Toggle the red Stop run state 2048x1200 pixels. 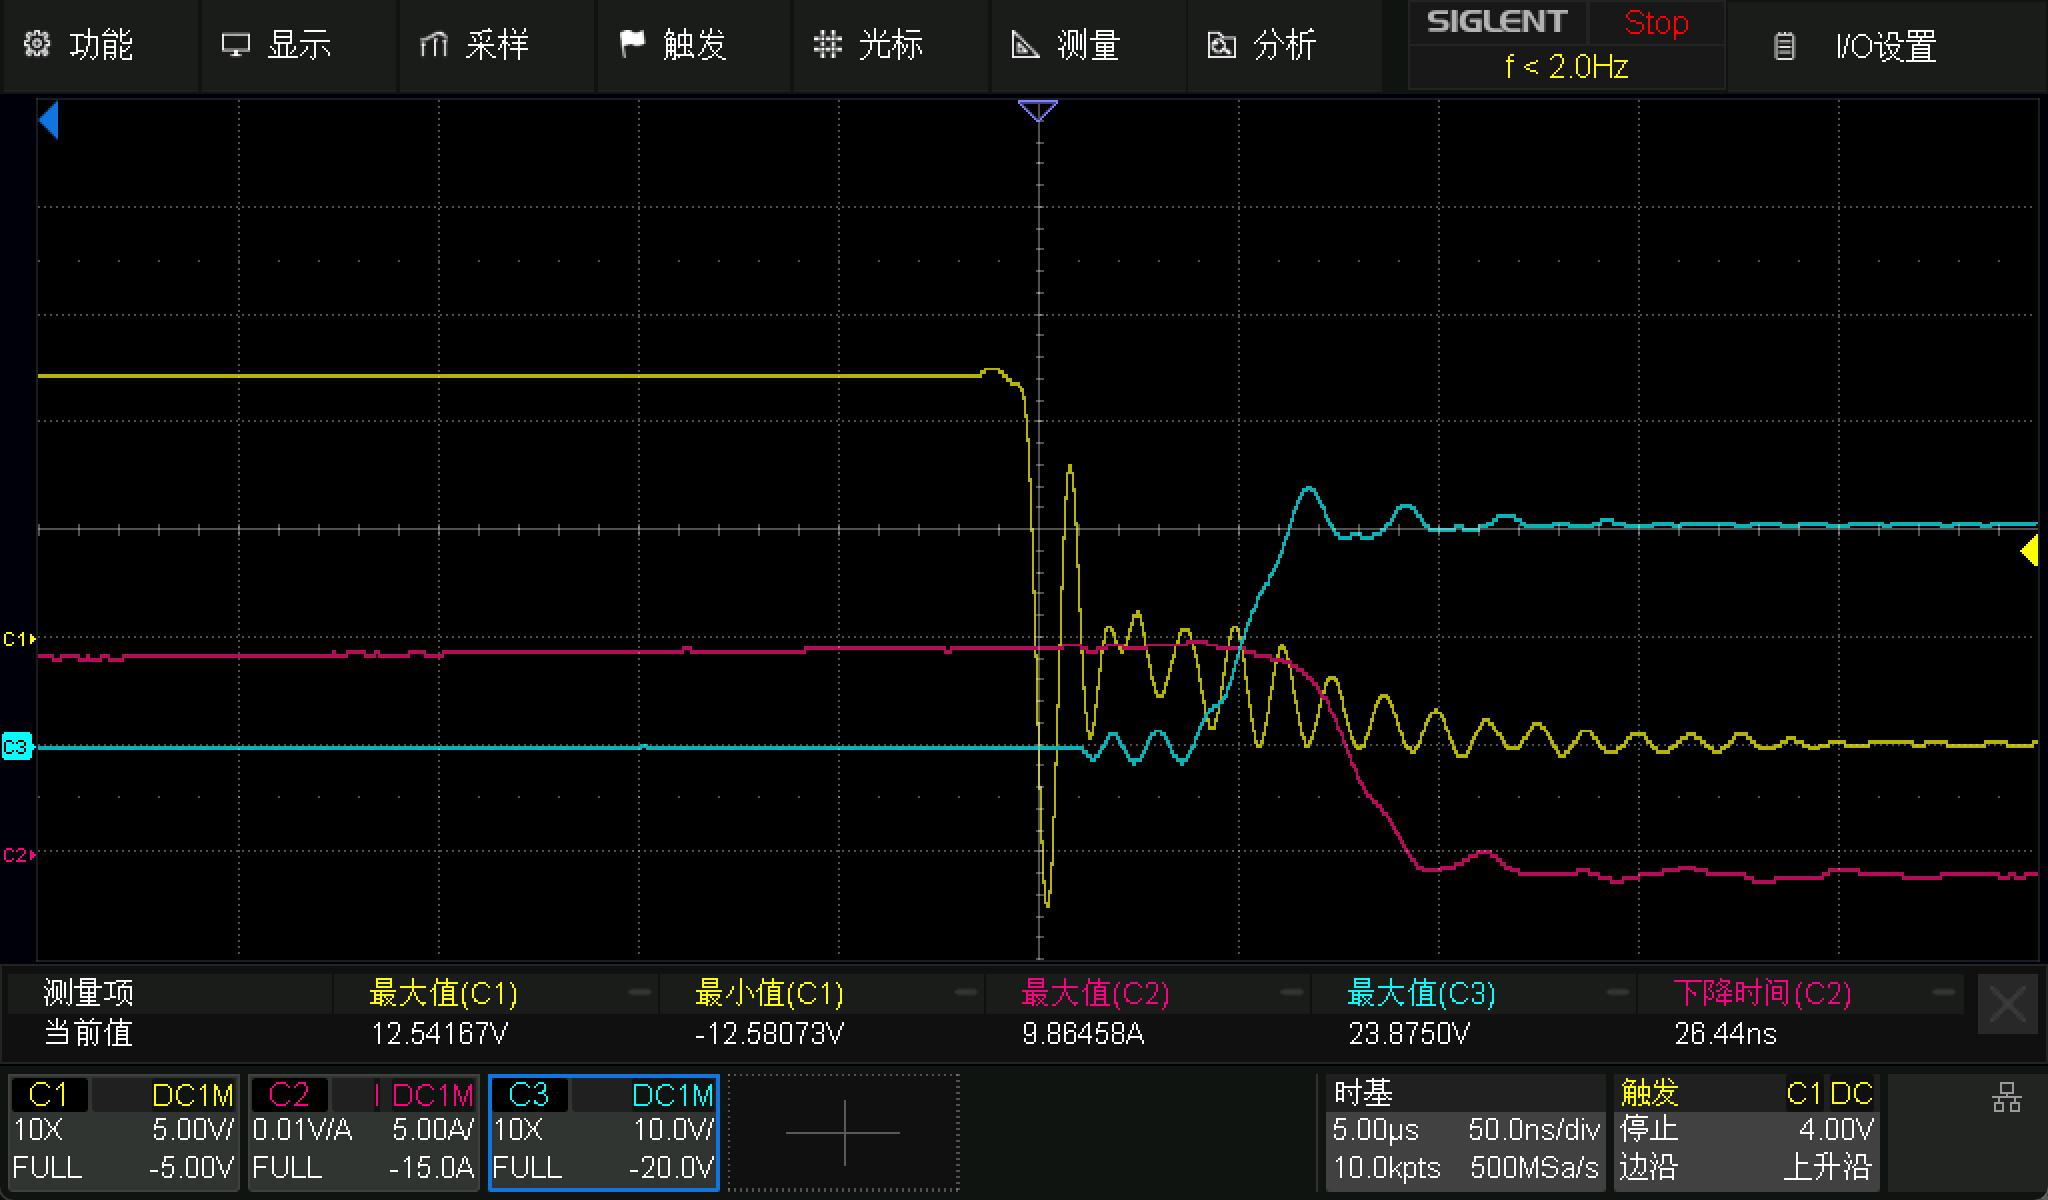(x=1656, y=23)
